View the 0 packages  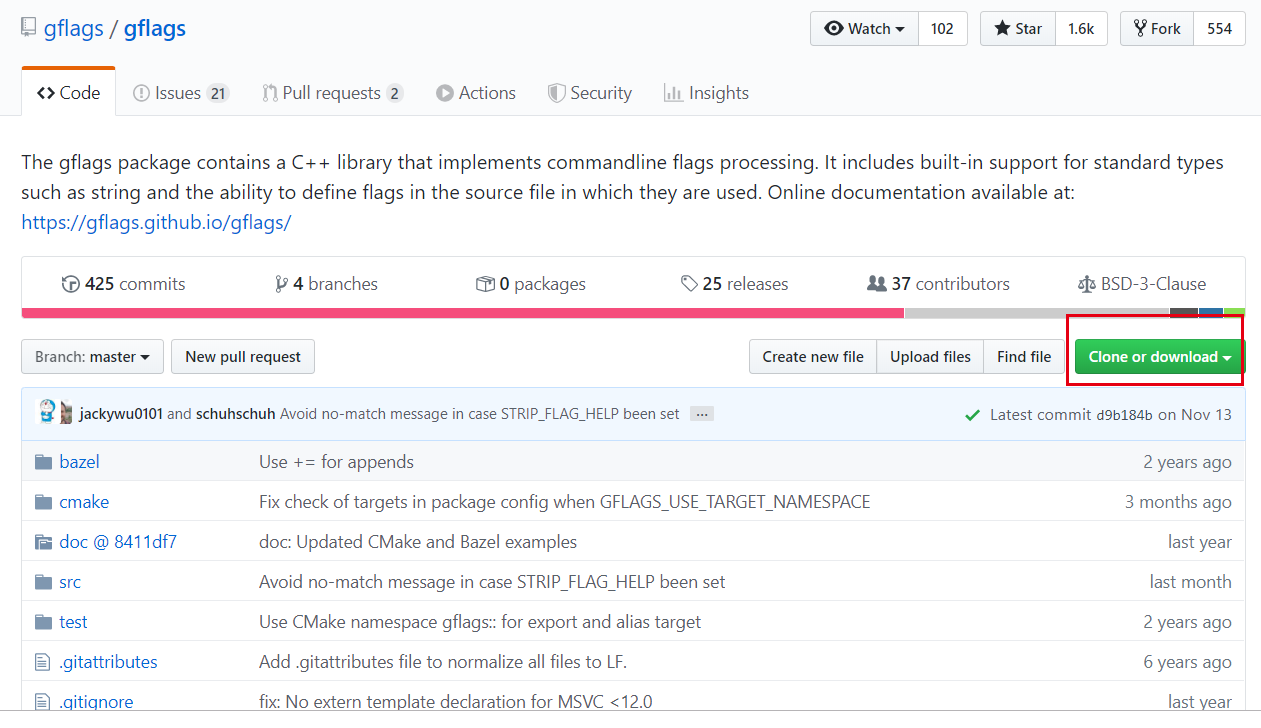click(x=531, y=284)
